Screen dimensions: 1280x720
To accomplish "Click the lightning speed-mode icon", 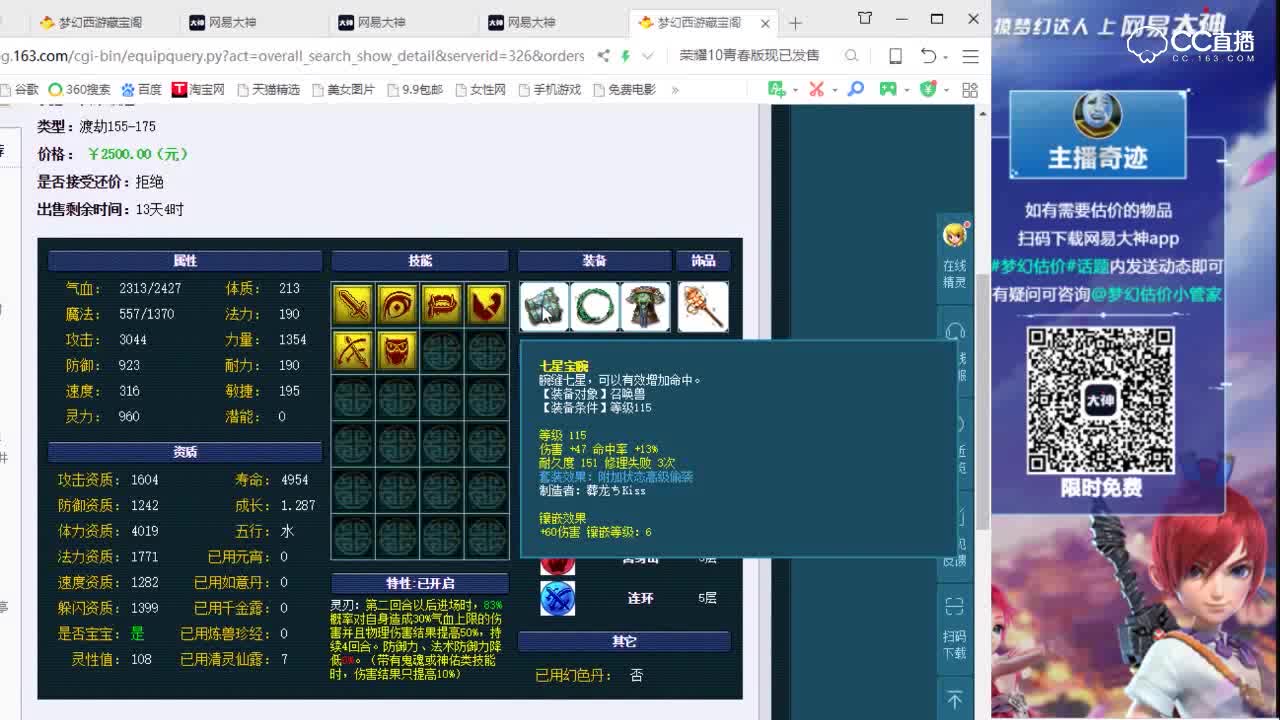I will [626, 56].
